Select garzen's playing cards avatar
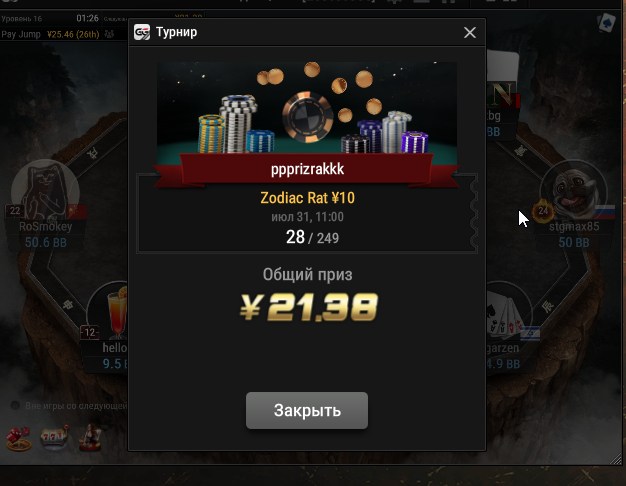 pos(508,312)
